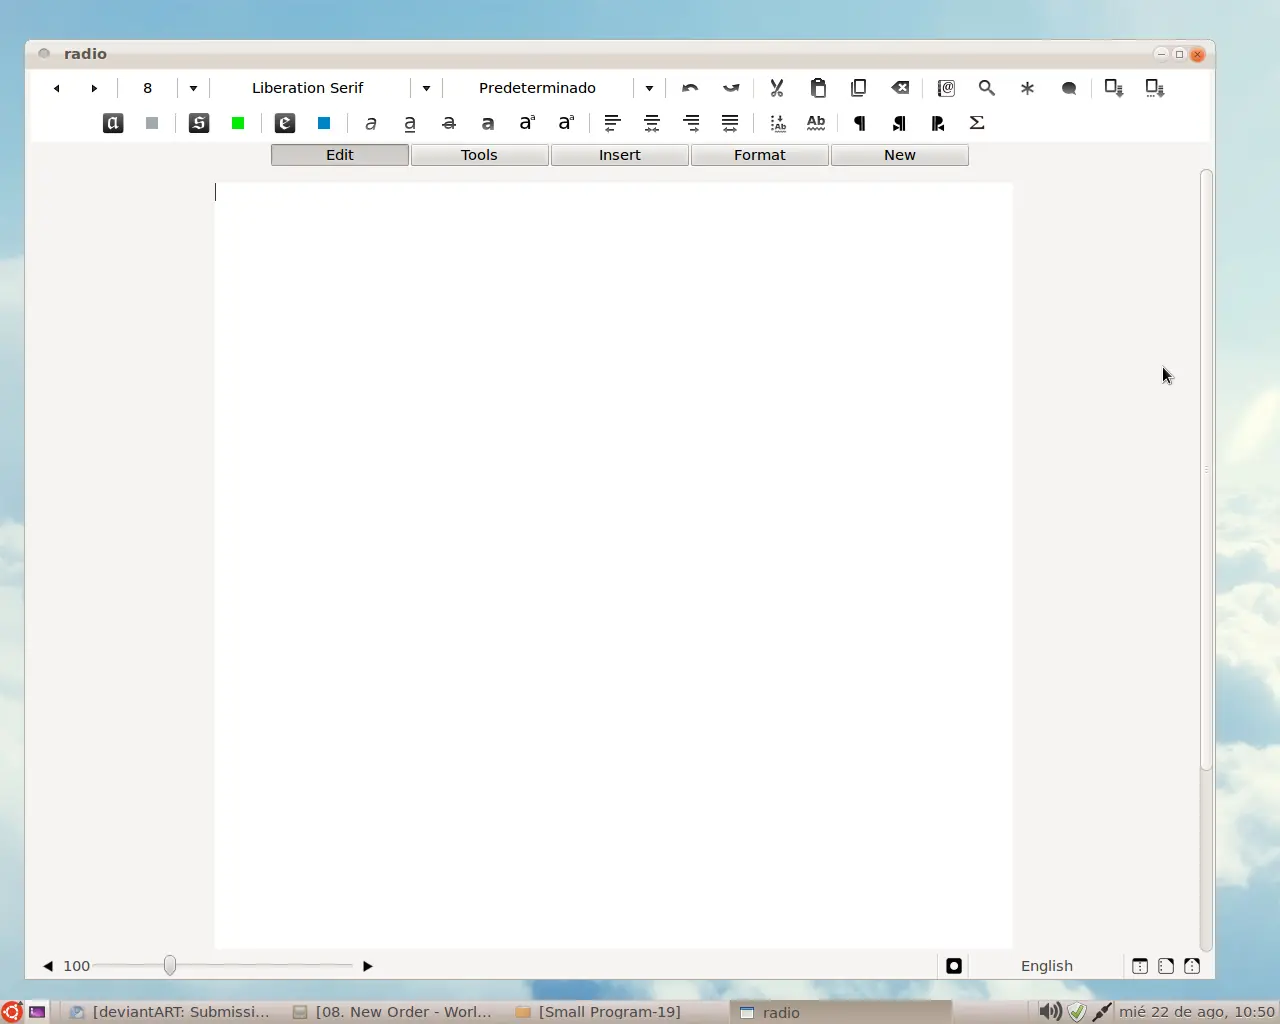Viewport: 1280px width, 1024px height.
Task: Open search with magnifier icon
Action: [987, 88]
